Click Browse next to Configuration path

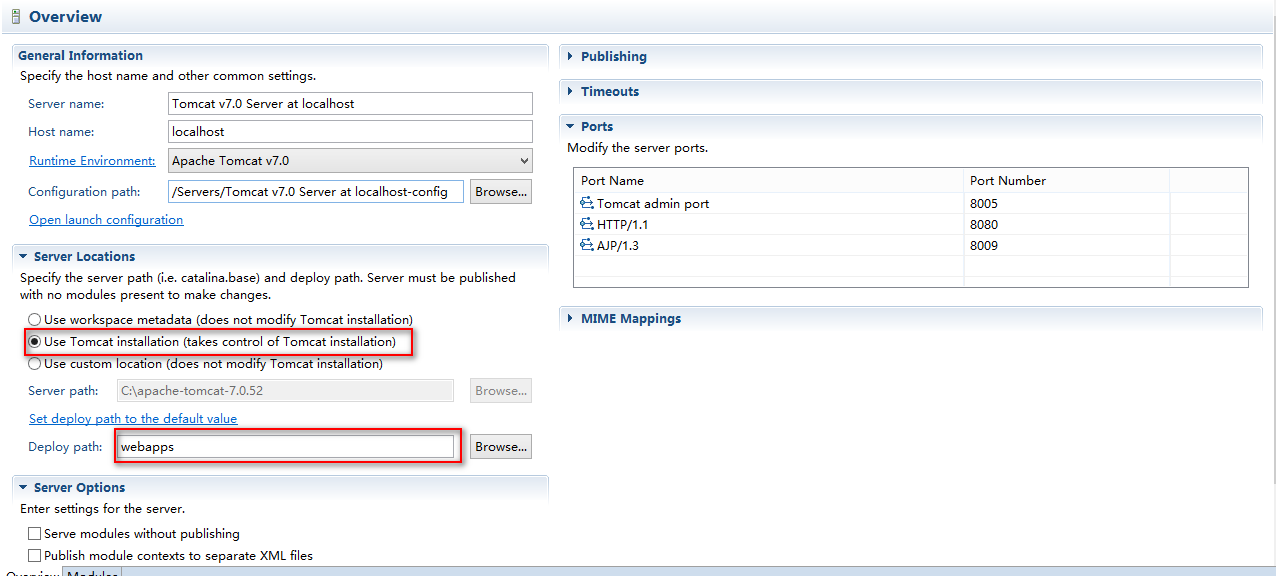(501, 191)
